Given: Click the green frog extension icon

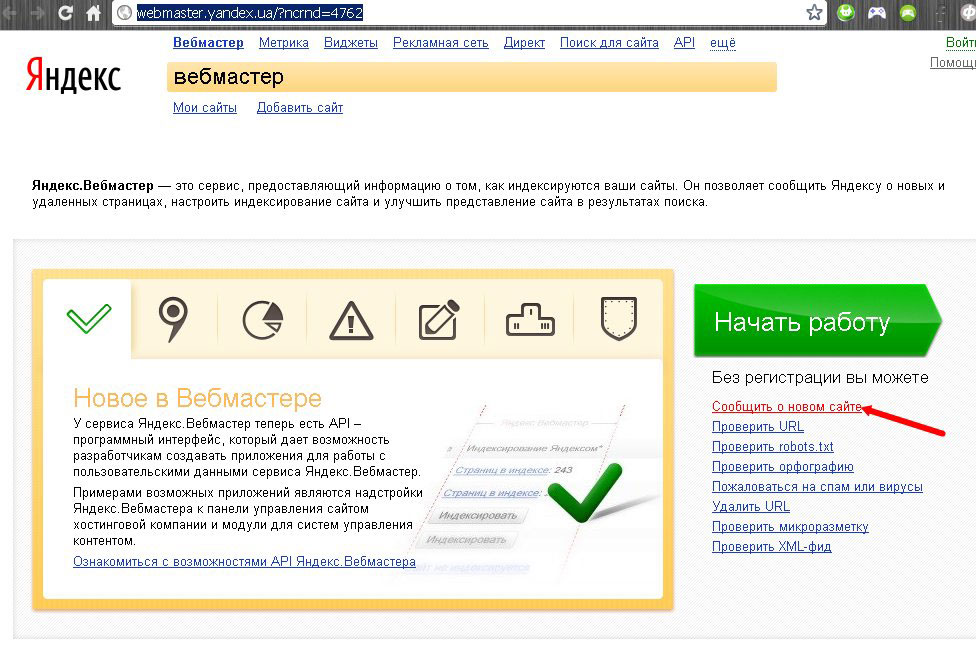Looking at the screenshot, I should tap(846, 12).
